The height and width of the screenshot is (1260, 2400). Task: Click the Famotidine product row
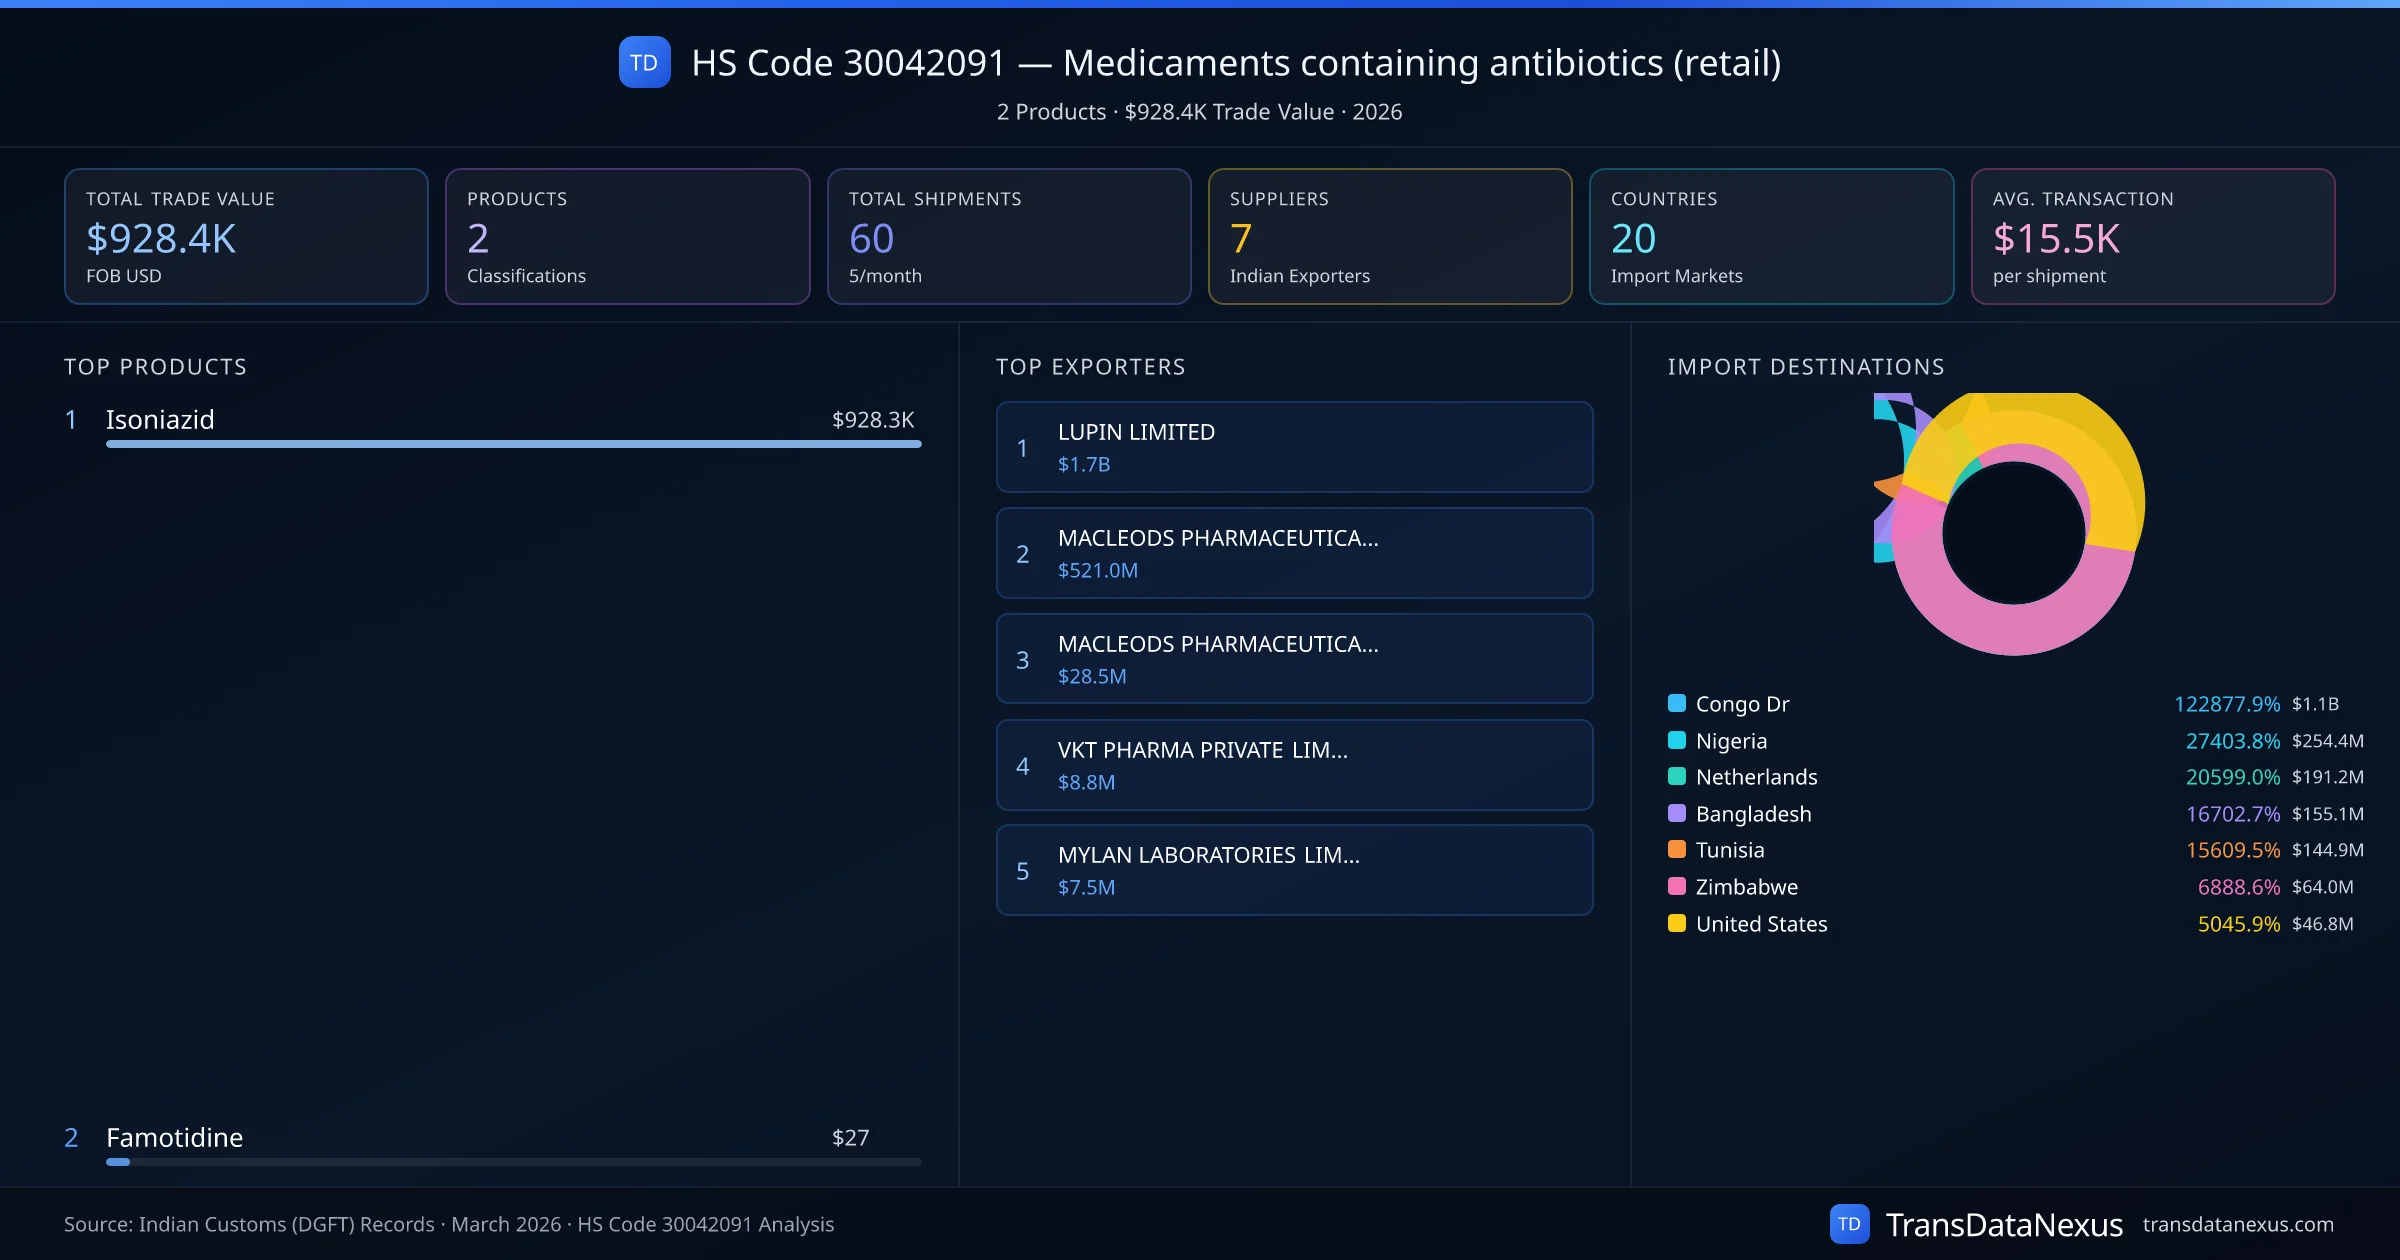(x=490, y=1138)
